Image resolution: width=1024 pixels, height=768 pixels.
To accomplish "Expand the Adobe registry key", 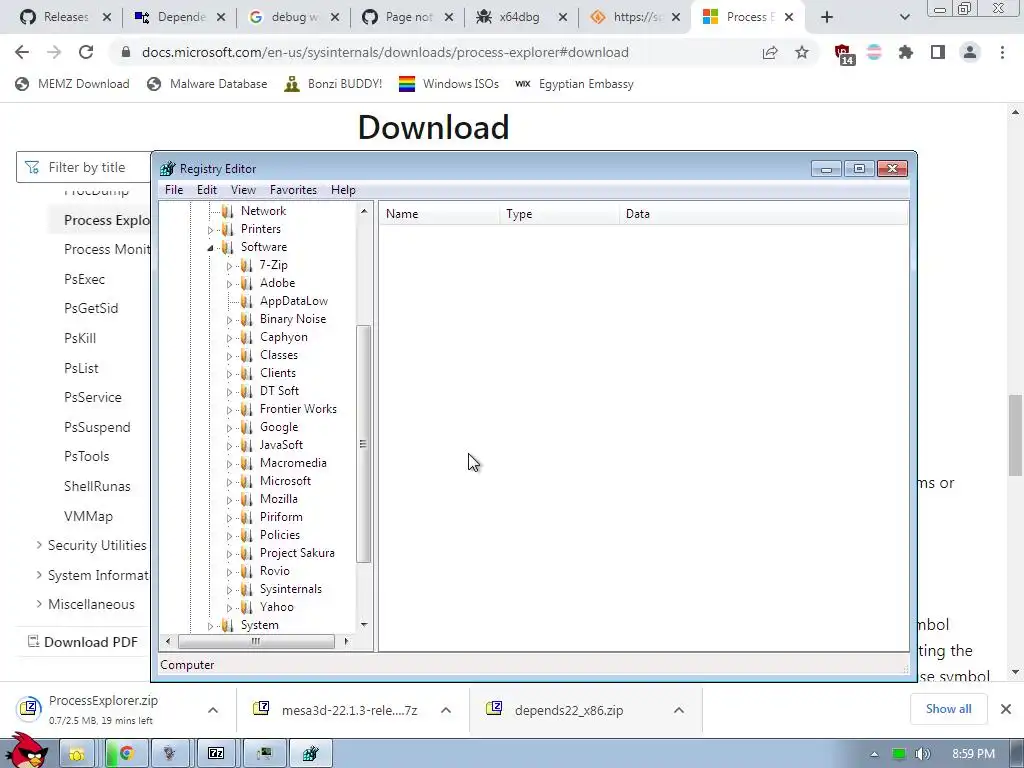I will pos(229,284).
